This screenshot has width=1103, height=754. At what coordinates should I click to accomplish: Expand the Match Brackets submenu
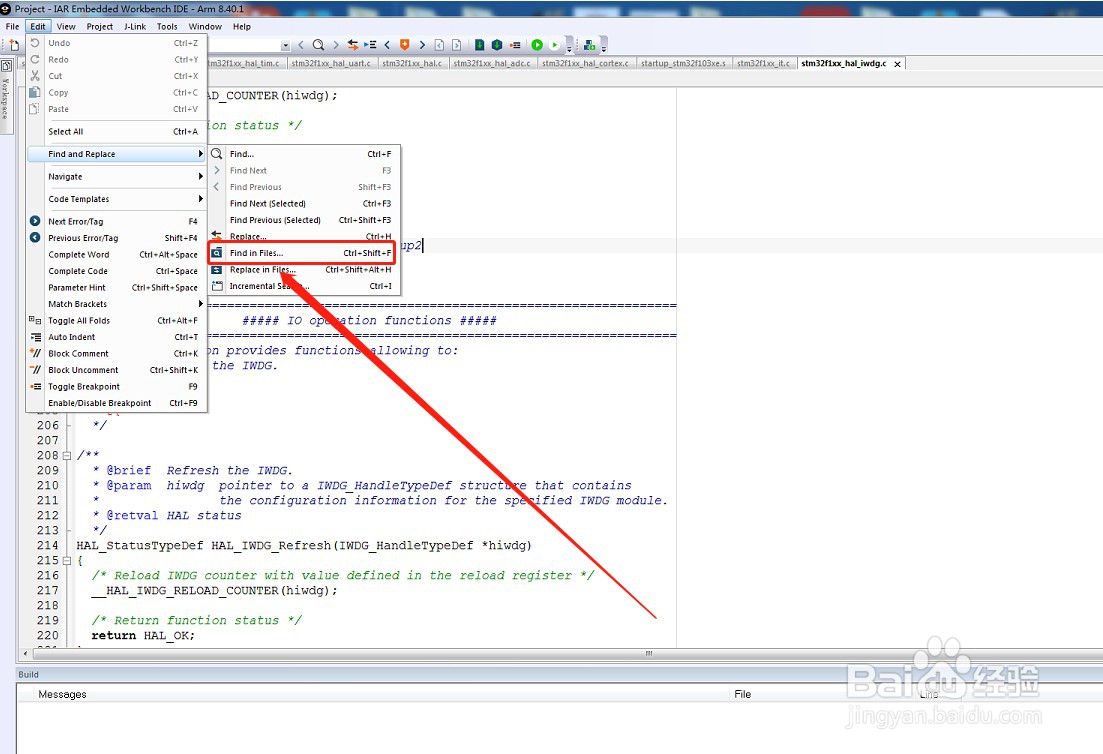click(x=116, y=304)
